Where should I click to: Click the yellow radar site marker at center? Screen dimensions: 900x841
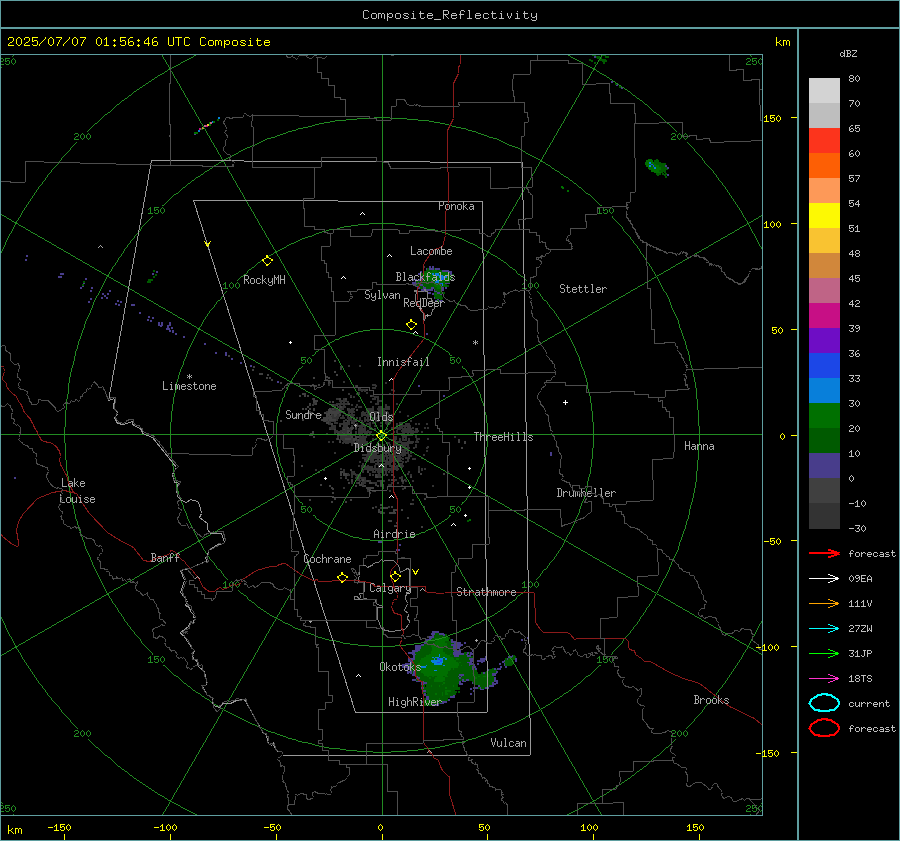(381, 436)
